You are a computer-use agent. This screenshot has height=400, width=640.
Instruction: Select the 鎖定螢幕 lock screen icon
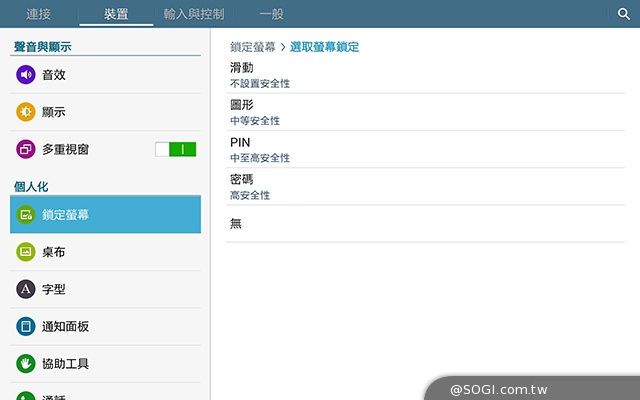(26, 214)
